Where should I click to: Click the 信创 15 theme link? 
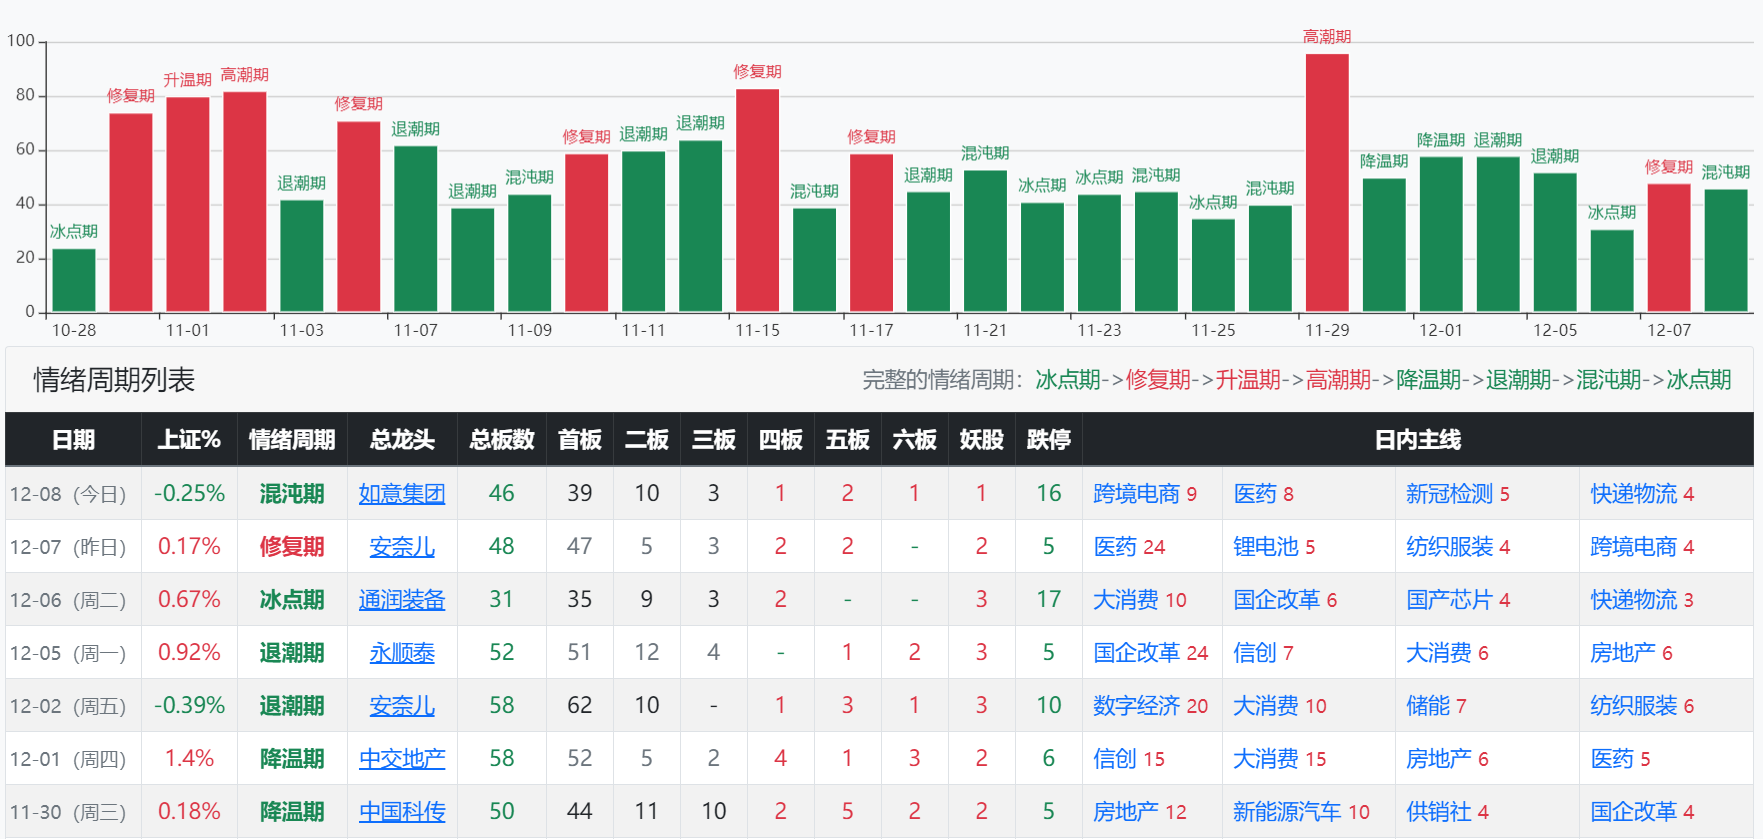point(1129,759)
